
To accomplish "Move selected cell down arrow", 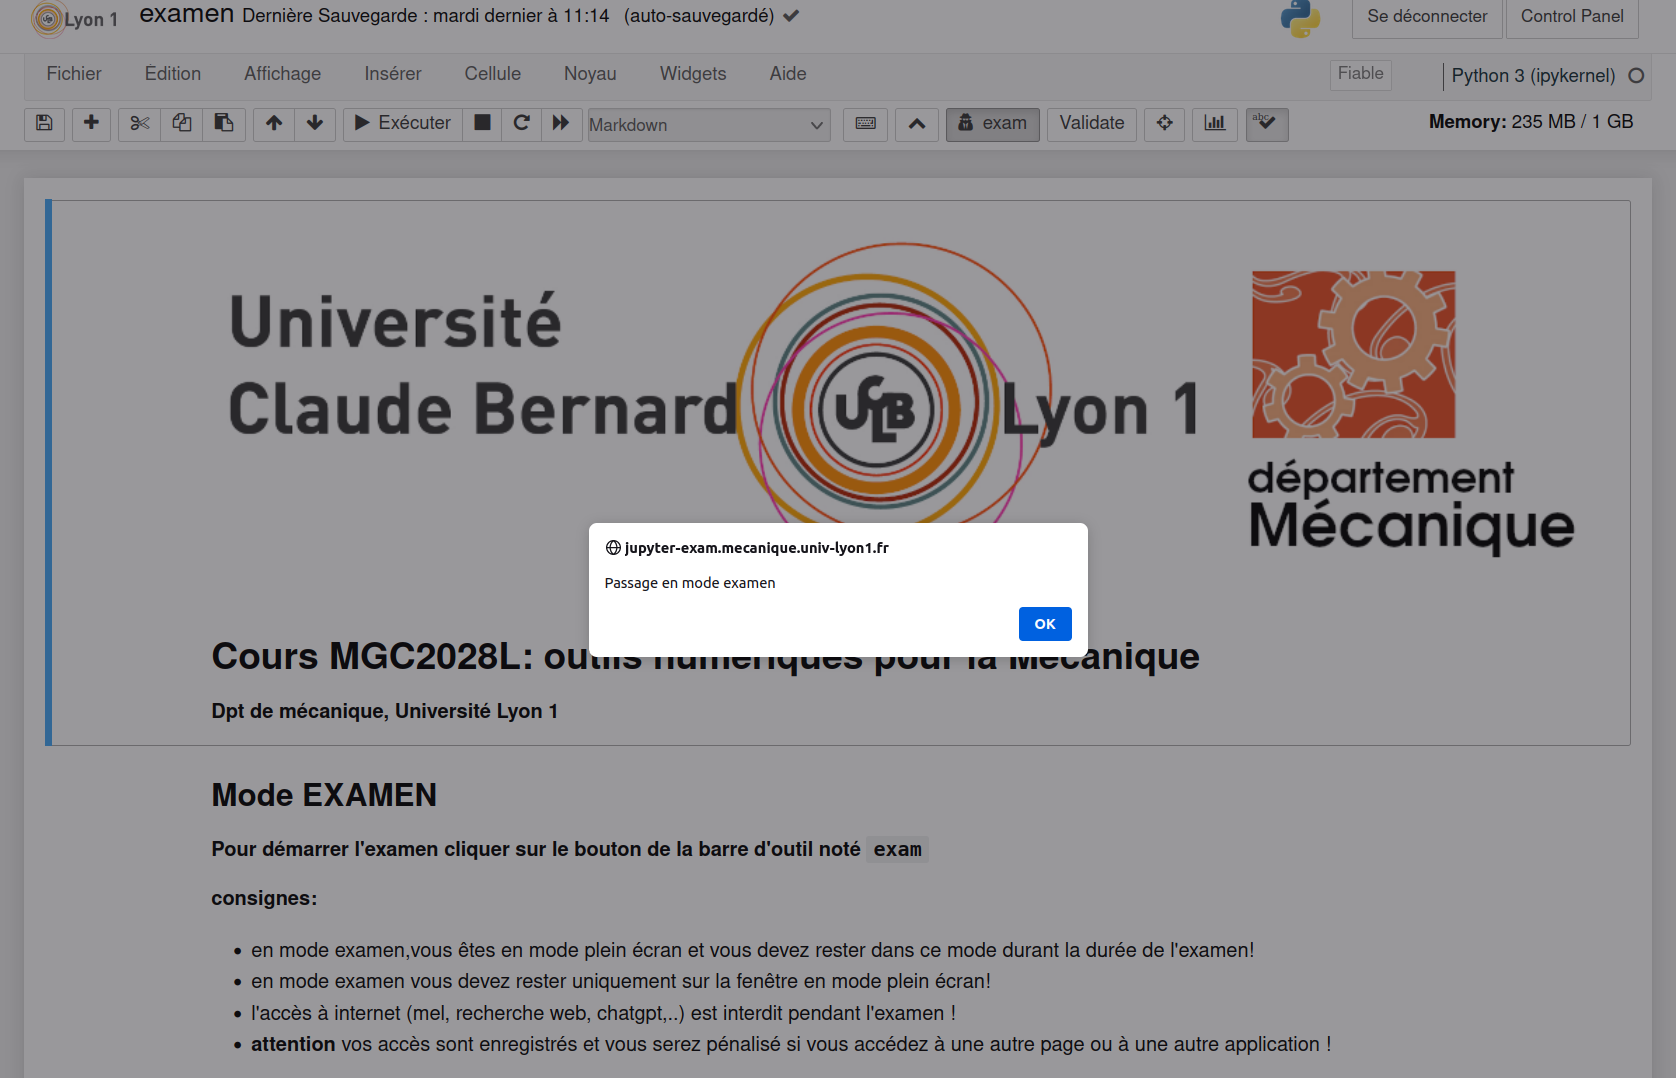I will point(315,123).
